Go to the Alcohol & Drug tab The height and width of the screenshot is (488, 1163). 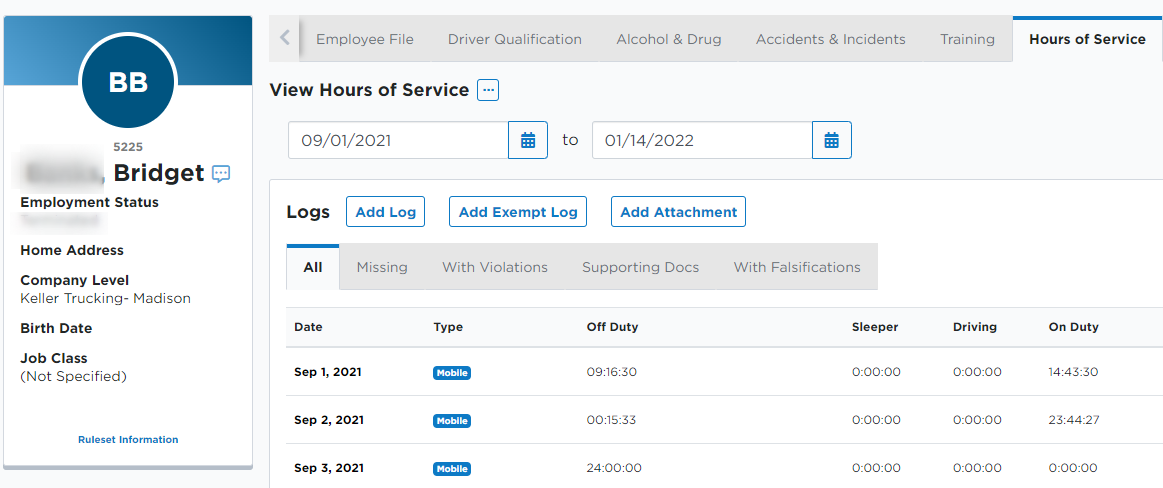[x=669, y=39]
